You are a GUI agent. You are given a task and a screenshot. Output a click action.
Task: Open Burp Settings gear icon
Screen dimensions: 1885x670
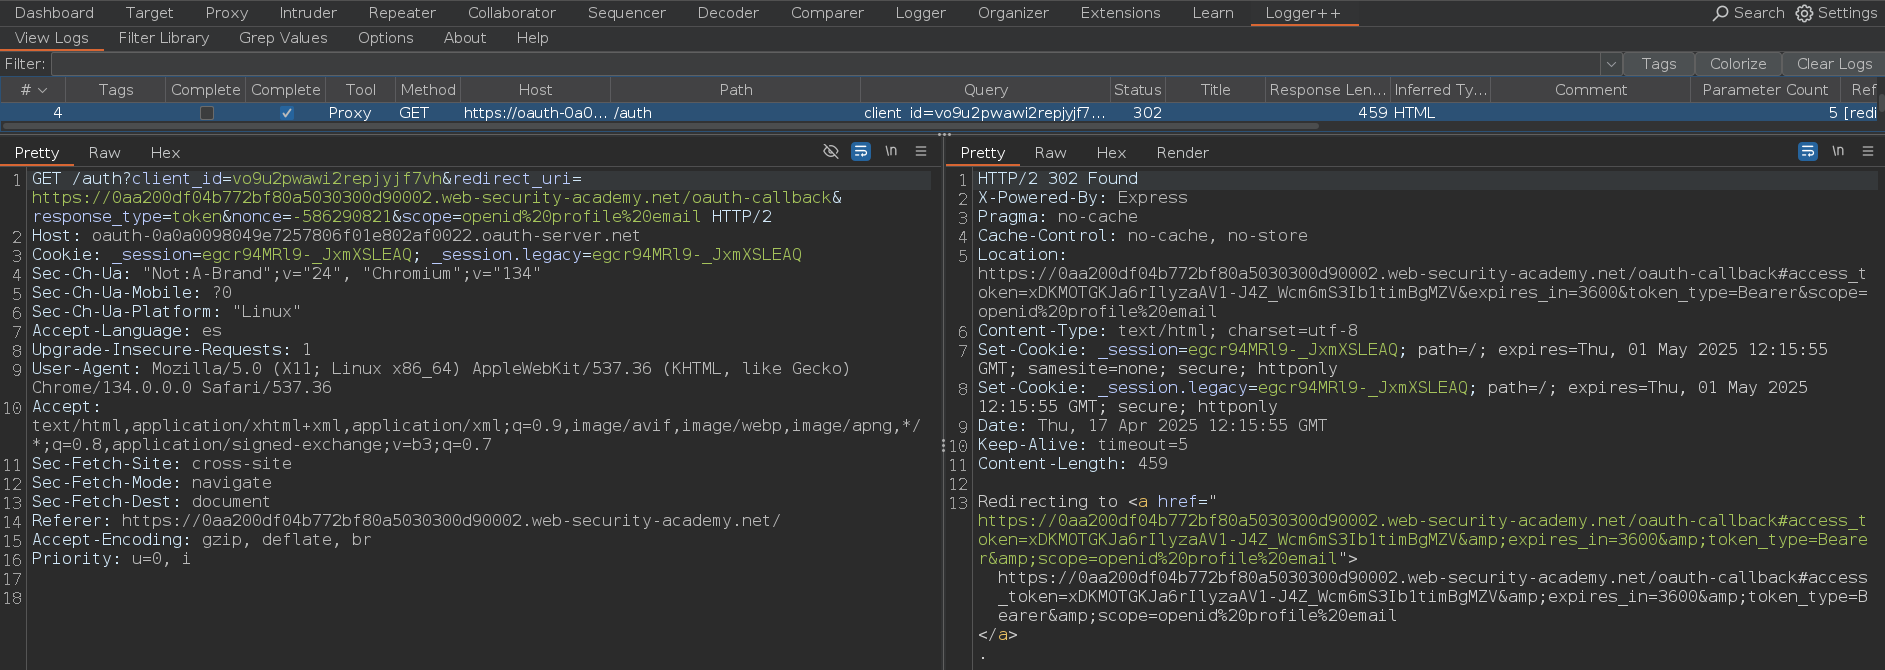coord(1804,13)
